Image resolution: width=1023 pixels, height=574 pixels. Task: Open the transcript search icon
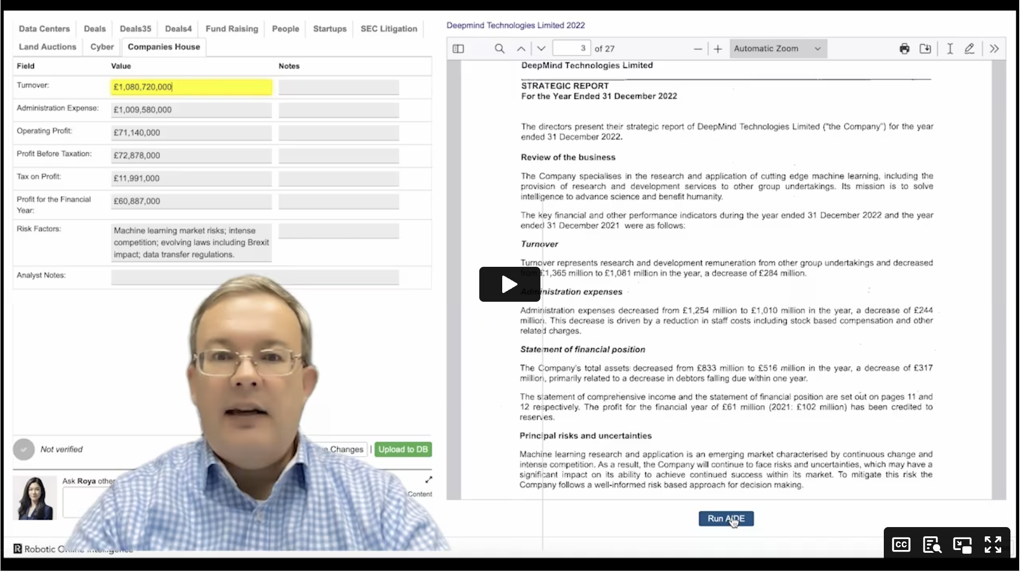[934, 546]
